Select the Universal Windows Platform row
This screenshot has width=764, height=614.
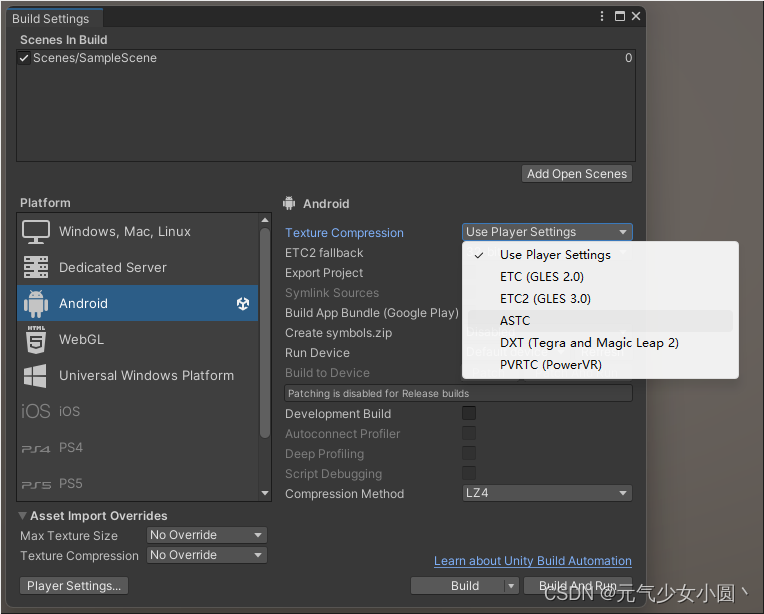138,375
